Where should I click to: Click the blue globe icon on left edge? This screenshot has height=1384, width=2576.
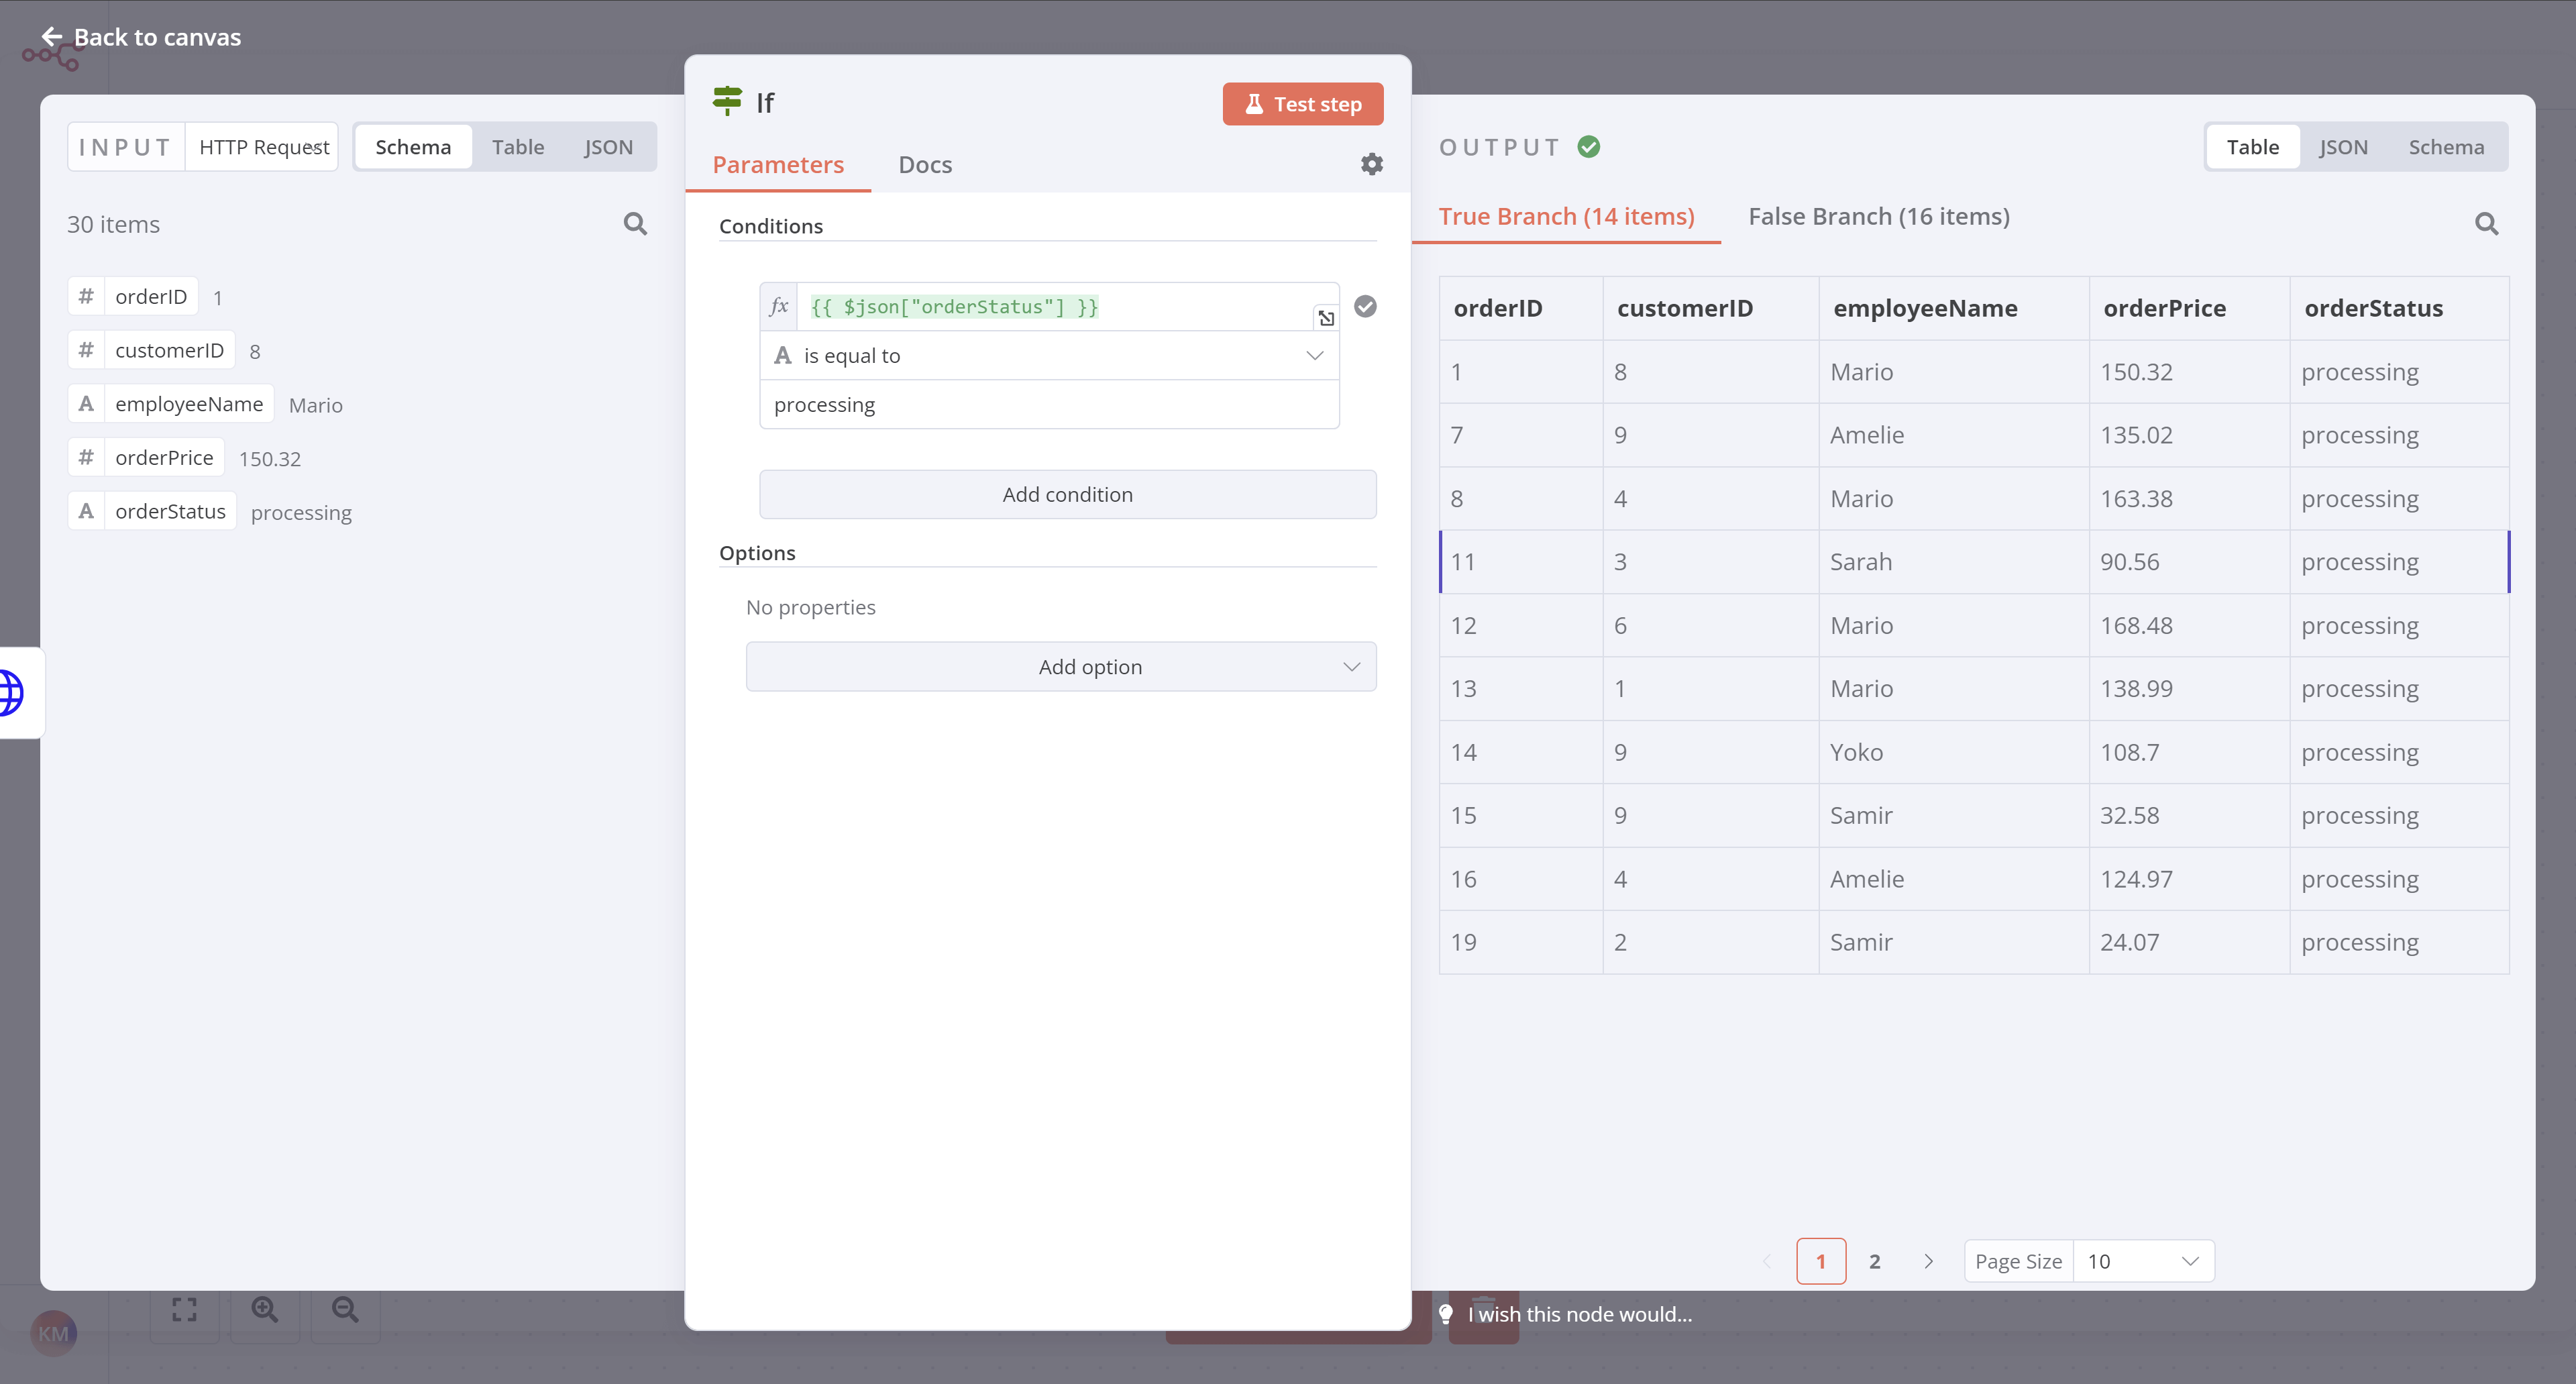[12, 692]
